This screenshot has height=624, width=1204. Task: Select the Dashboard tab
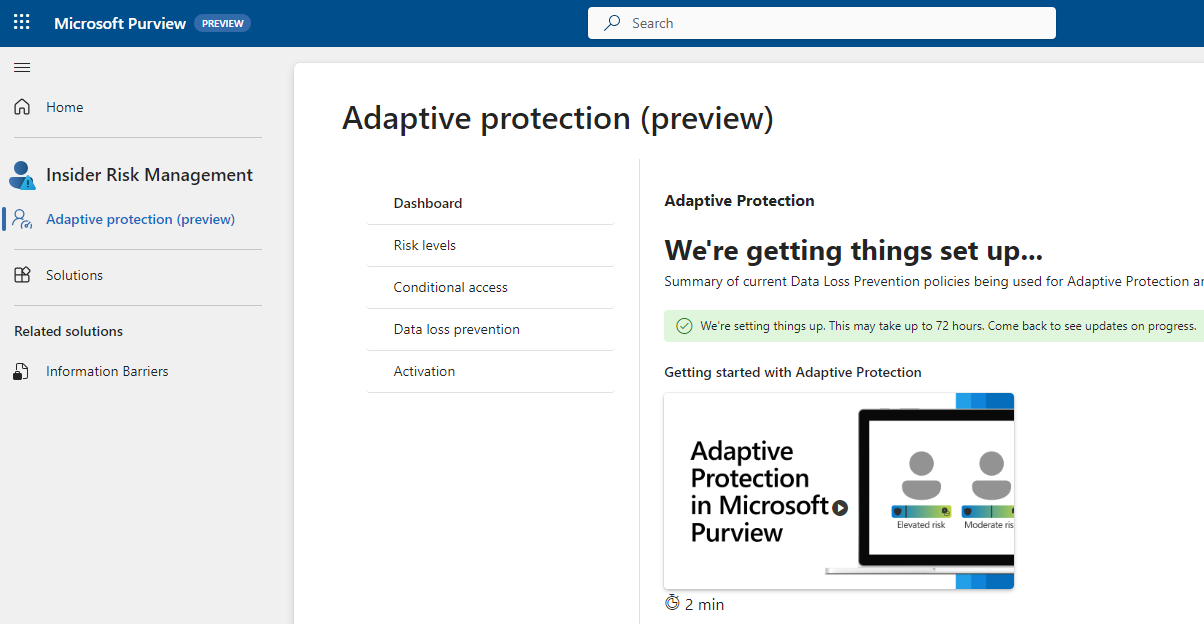[428, 203]
